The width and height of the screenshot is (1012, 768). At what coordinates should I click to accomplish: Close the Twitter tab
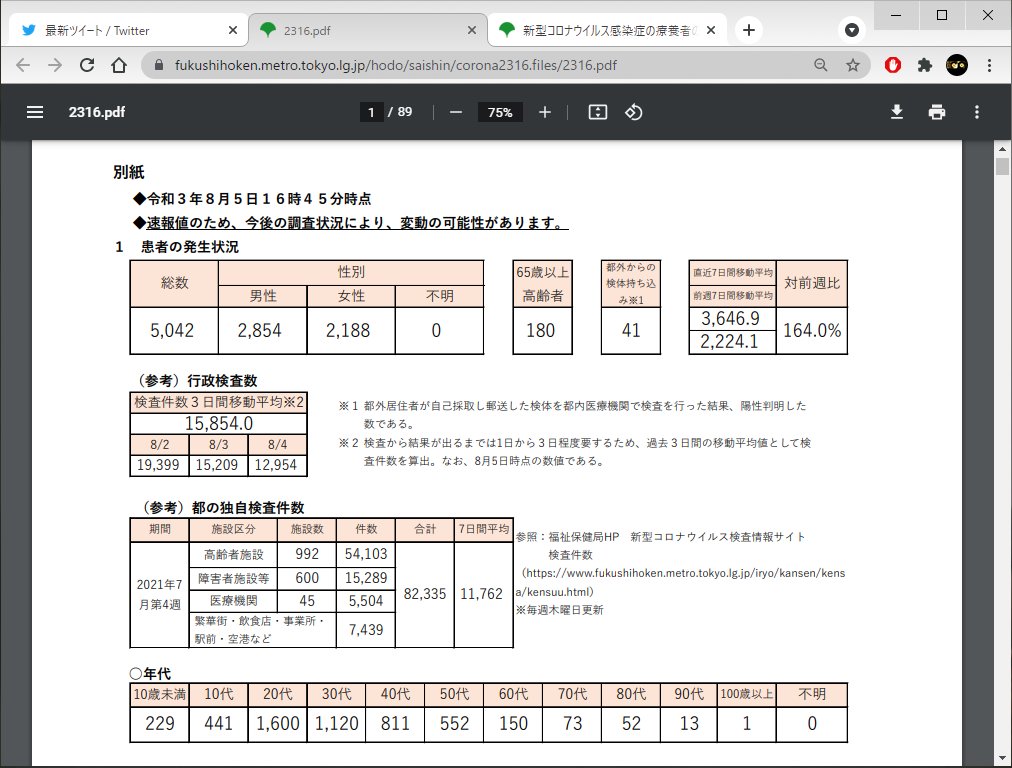[x=233, y=30]
